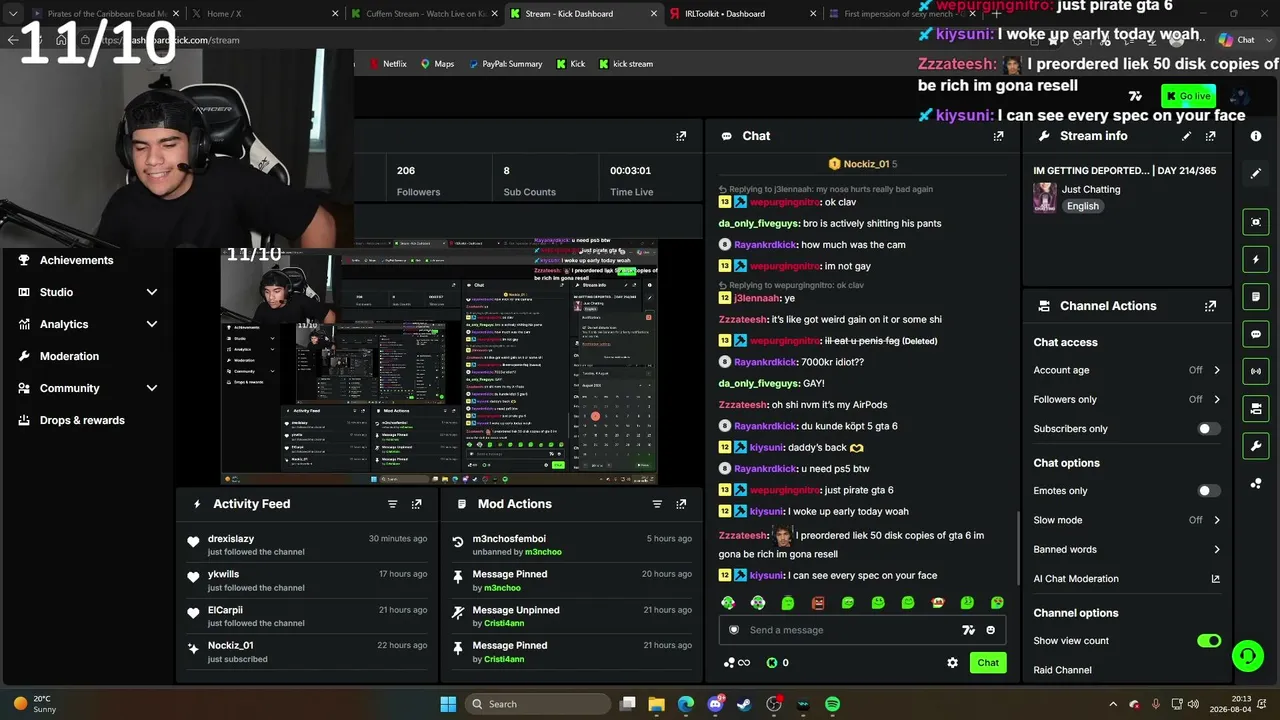This screenshot has height=720, width=1280.
Task: Open the browser tab list dropdown
Action: [13, 14]
